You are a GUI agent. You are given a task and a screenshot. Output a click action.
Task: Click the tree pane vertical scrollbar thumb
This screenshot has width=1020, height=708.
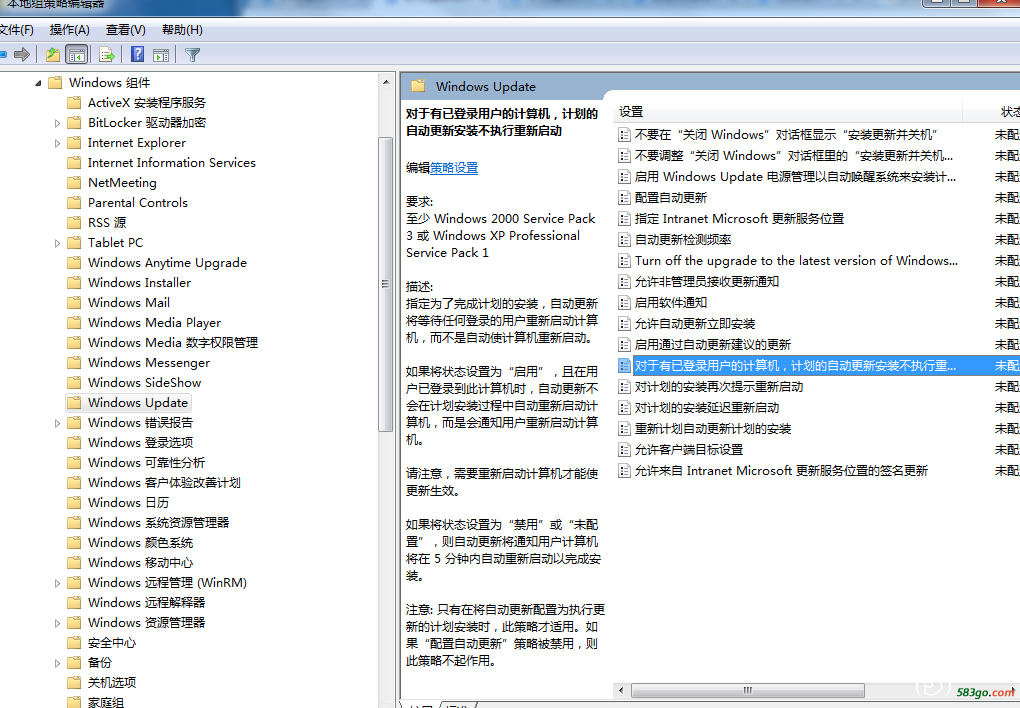pyautogui.click(x=385, y=284)
